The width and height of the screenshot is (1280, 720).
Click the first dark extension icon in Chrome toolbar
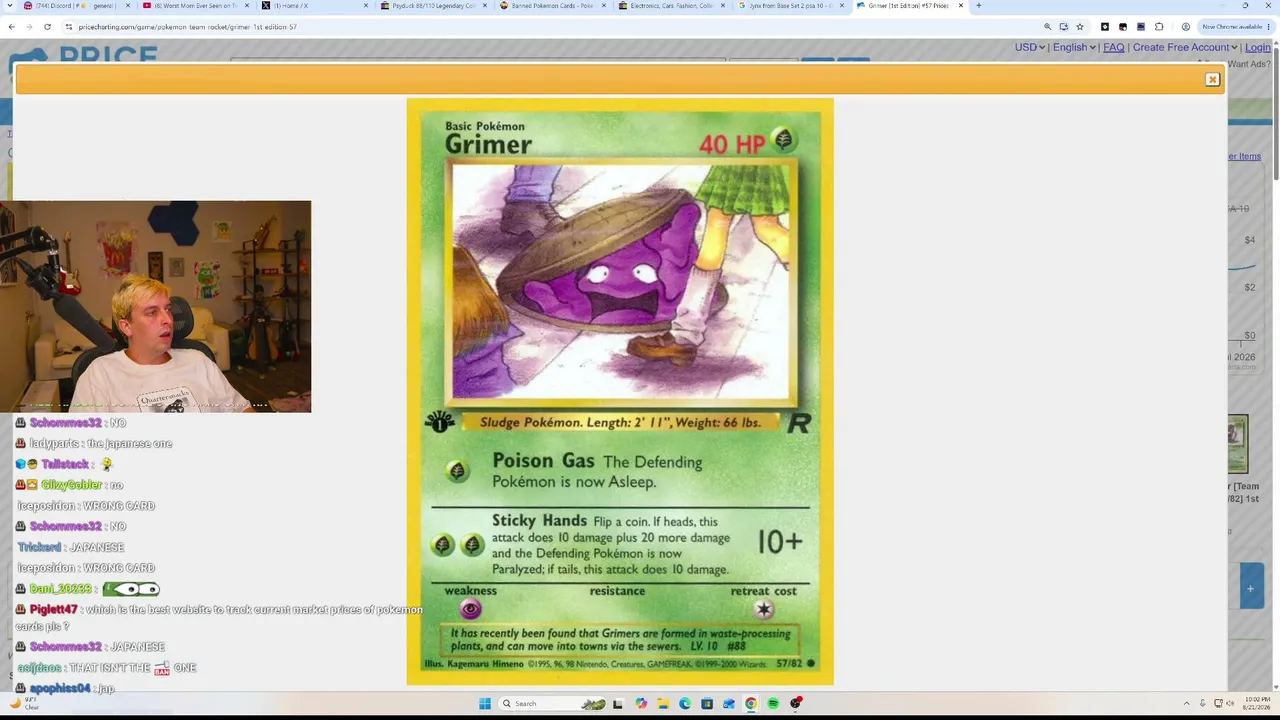[1105, 27]
